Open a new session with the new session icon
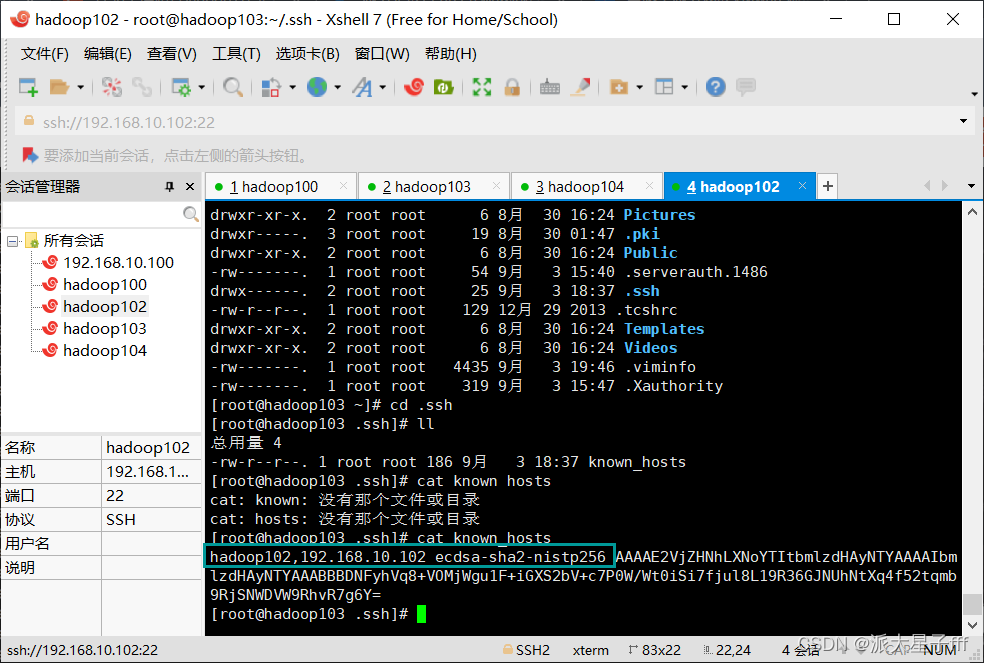This screenshot has height=663, width=984. pyautogui.click(x=28, y=87)
